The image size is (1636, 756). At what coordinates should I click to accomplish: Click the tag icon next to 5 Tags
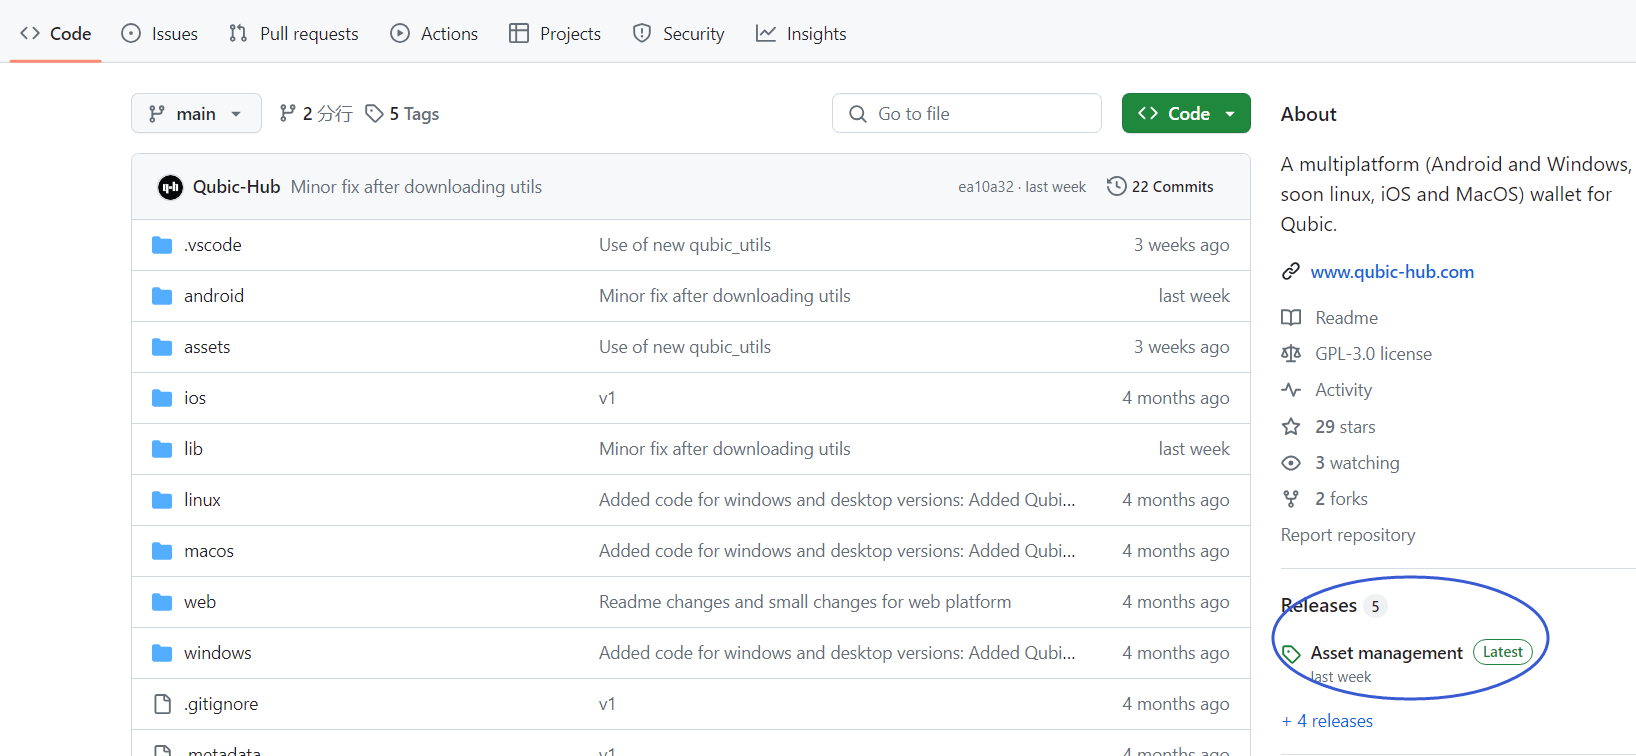coord(374,114)
